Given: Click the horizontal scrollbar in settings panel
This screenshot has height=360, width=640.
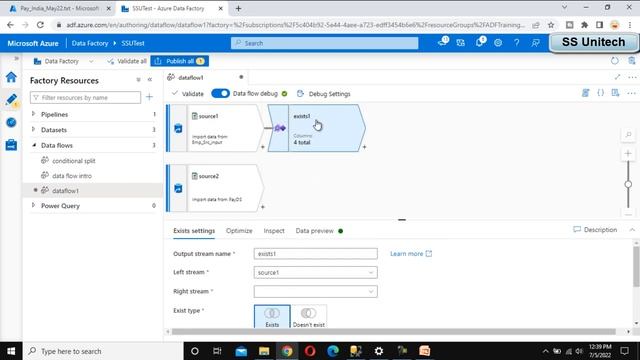Looking at the screenshot, I should click(x=393, y=331).
